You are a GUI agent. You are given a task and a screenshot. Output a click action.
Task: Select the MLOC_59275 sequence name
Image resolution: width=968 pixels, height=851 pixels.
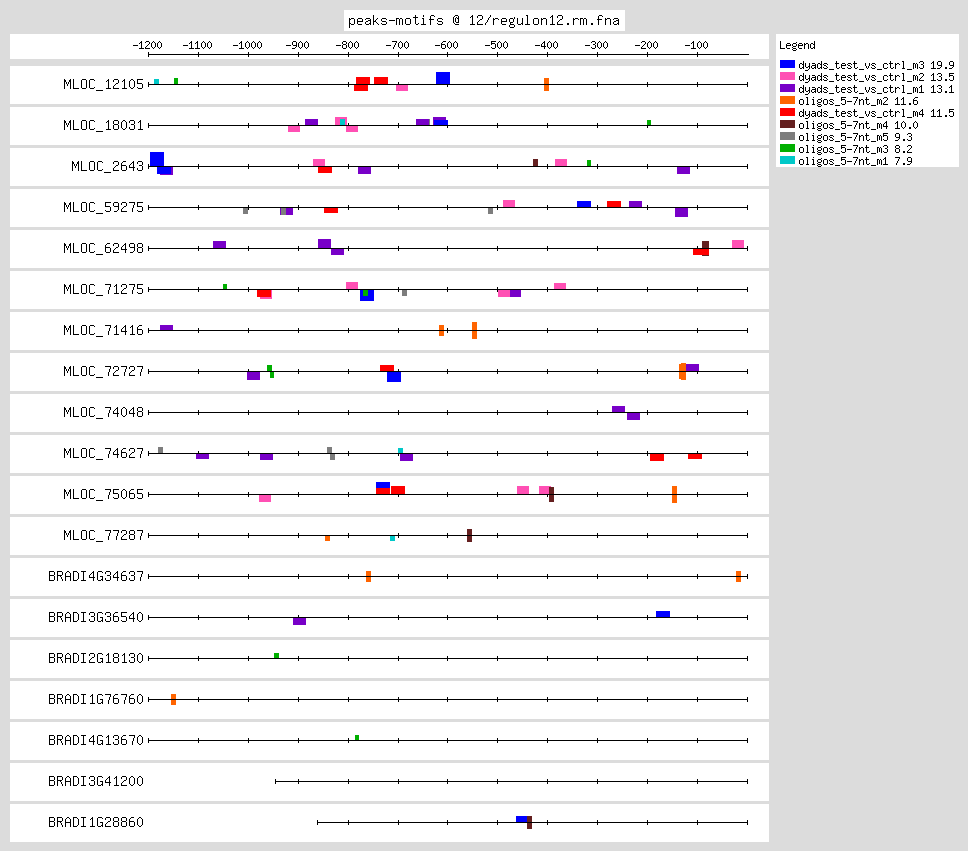click(x=103, y=207)
